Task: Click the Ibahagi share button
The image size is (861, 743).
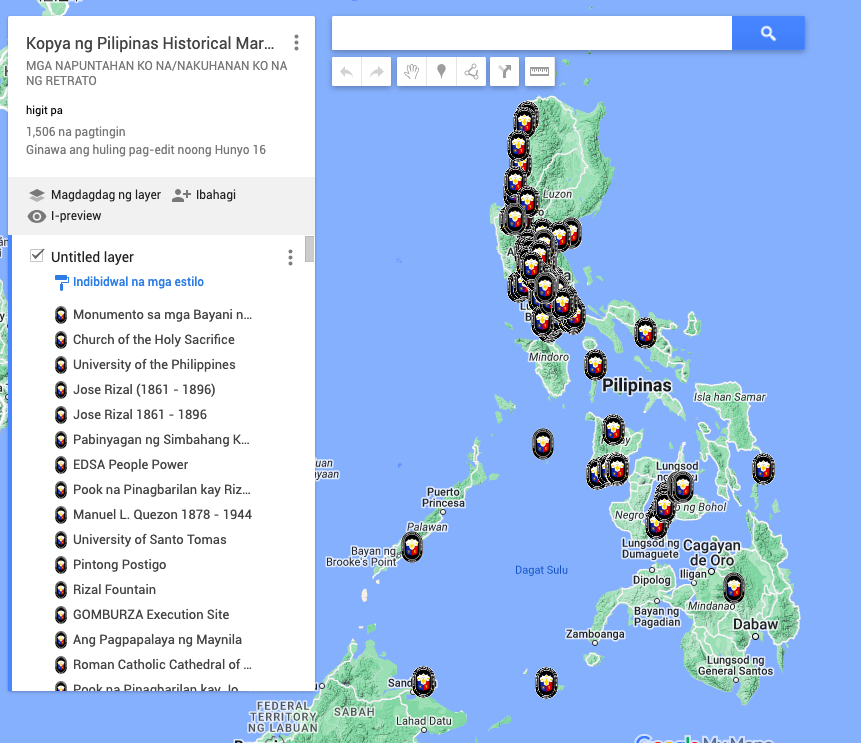Action: tap(204, 195)
